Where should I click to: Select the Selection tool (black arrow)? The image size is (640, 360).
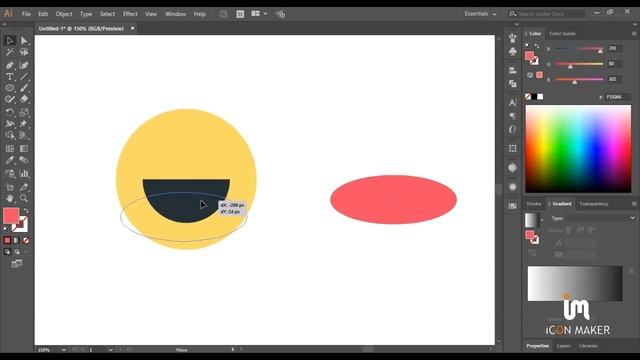[x=10, y=40]
